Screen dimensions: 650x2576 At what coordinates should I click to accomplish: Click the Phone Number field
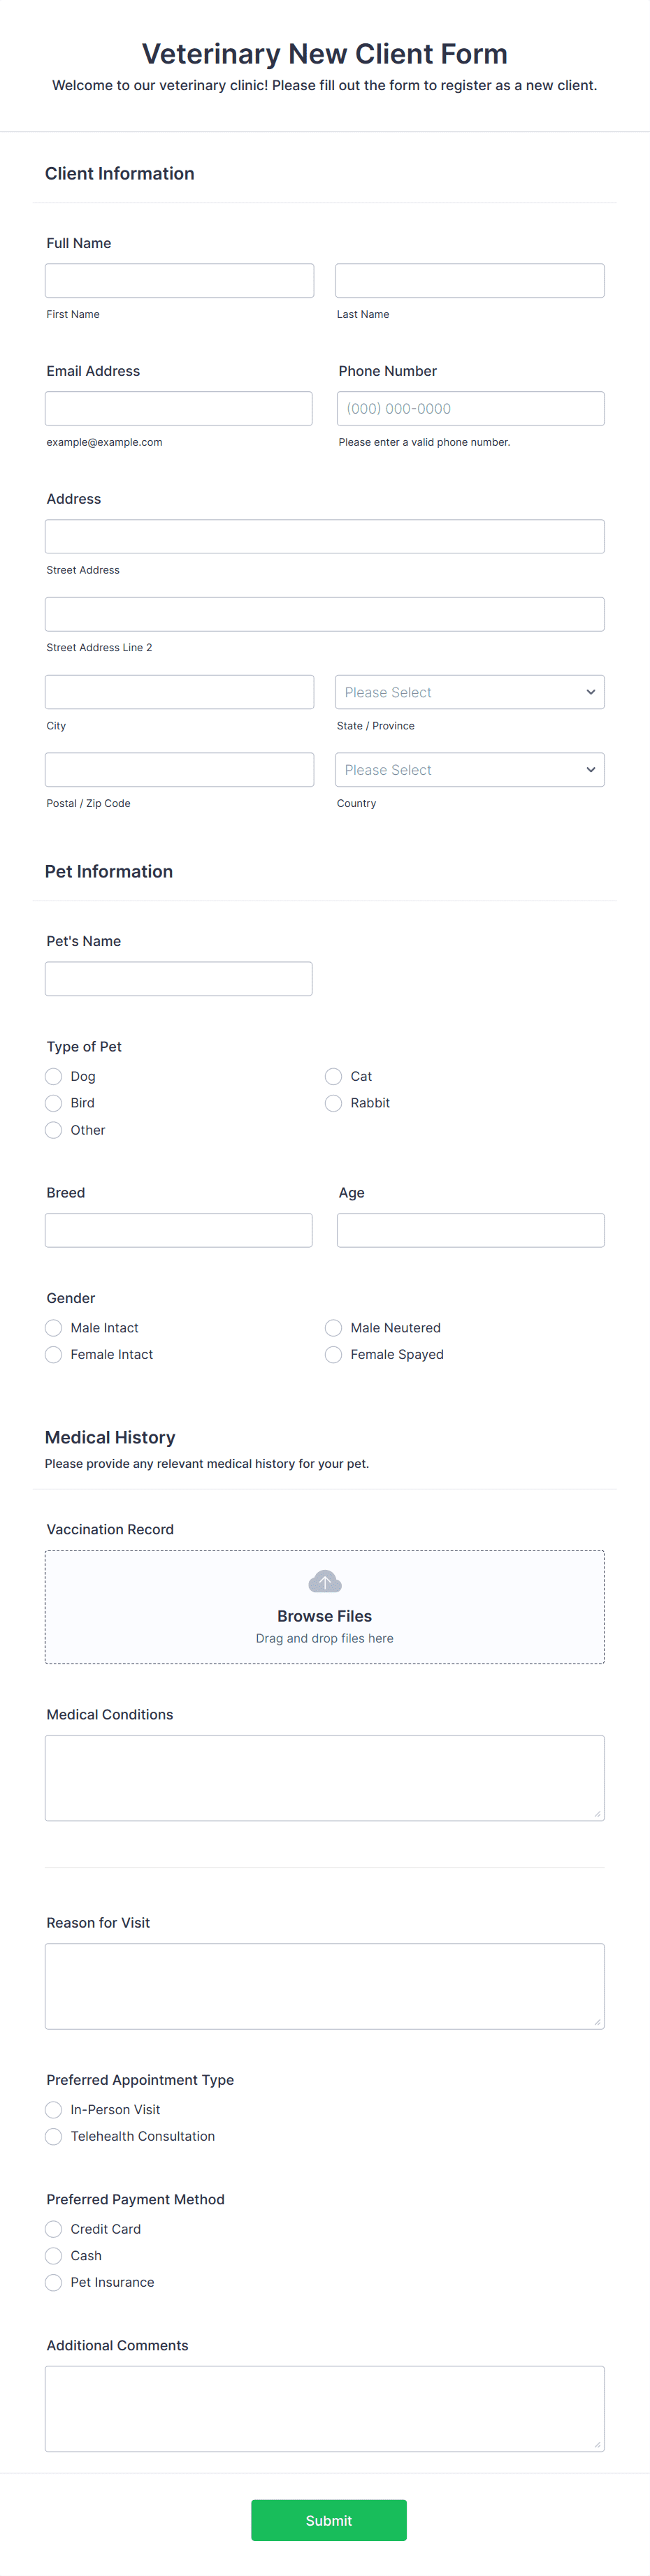click(469, 408)
